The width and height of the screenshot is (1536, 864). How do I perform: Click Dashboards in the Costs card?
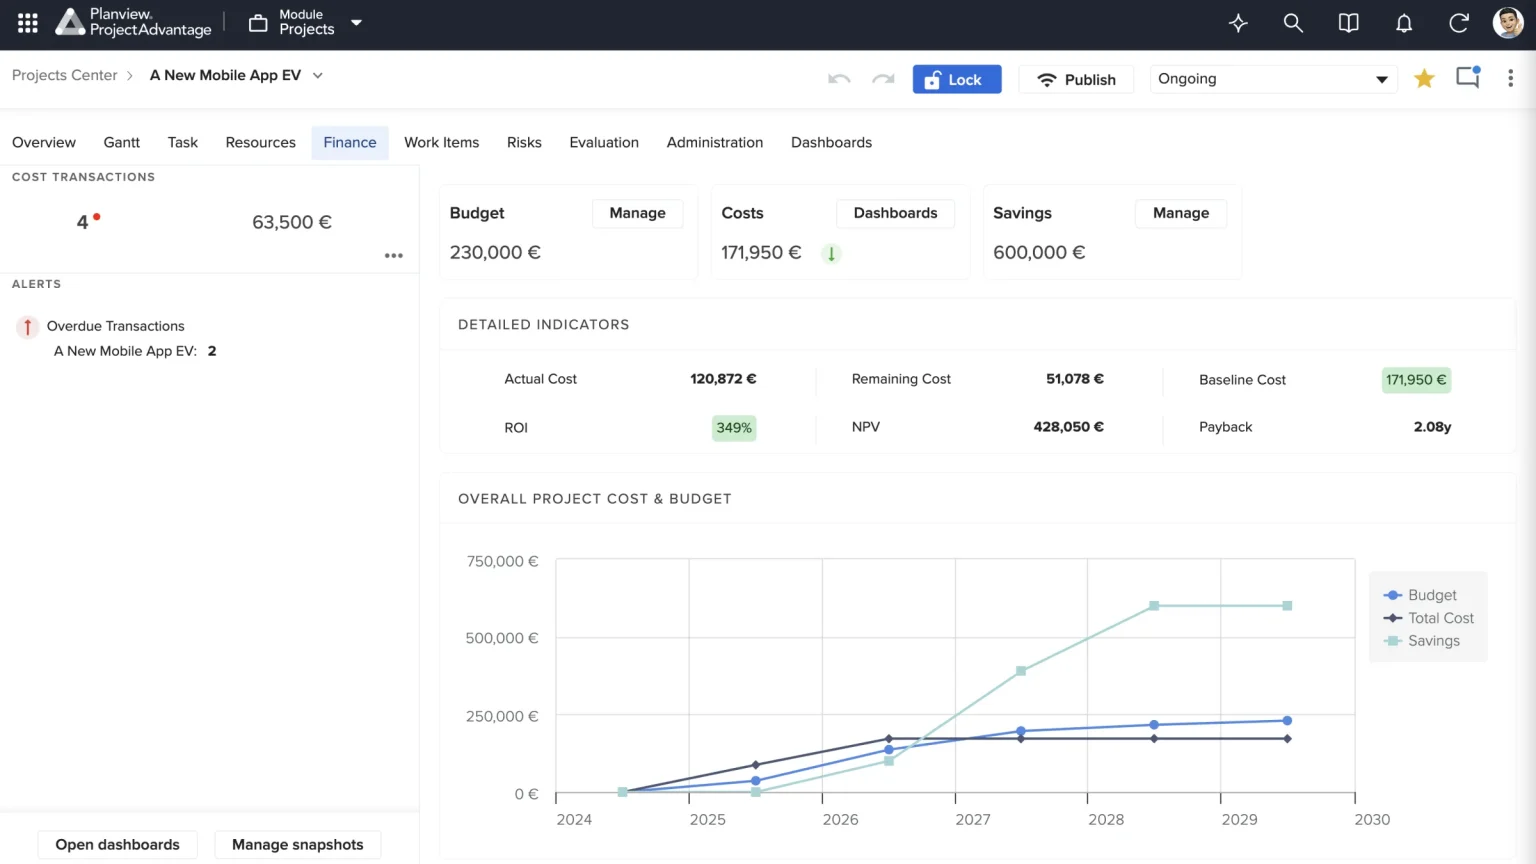coord(896,213)
